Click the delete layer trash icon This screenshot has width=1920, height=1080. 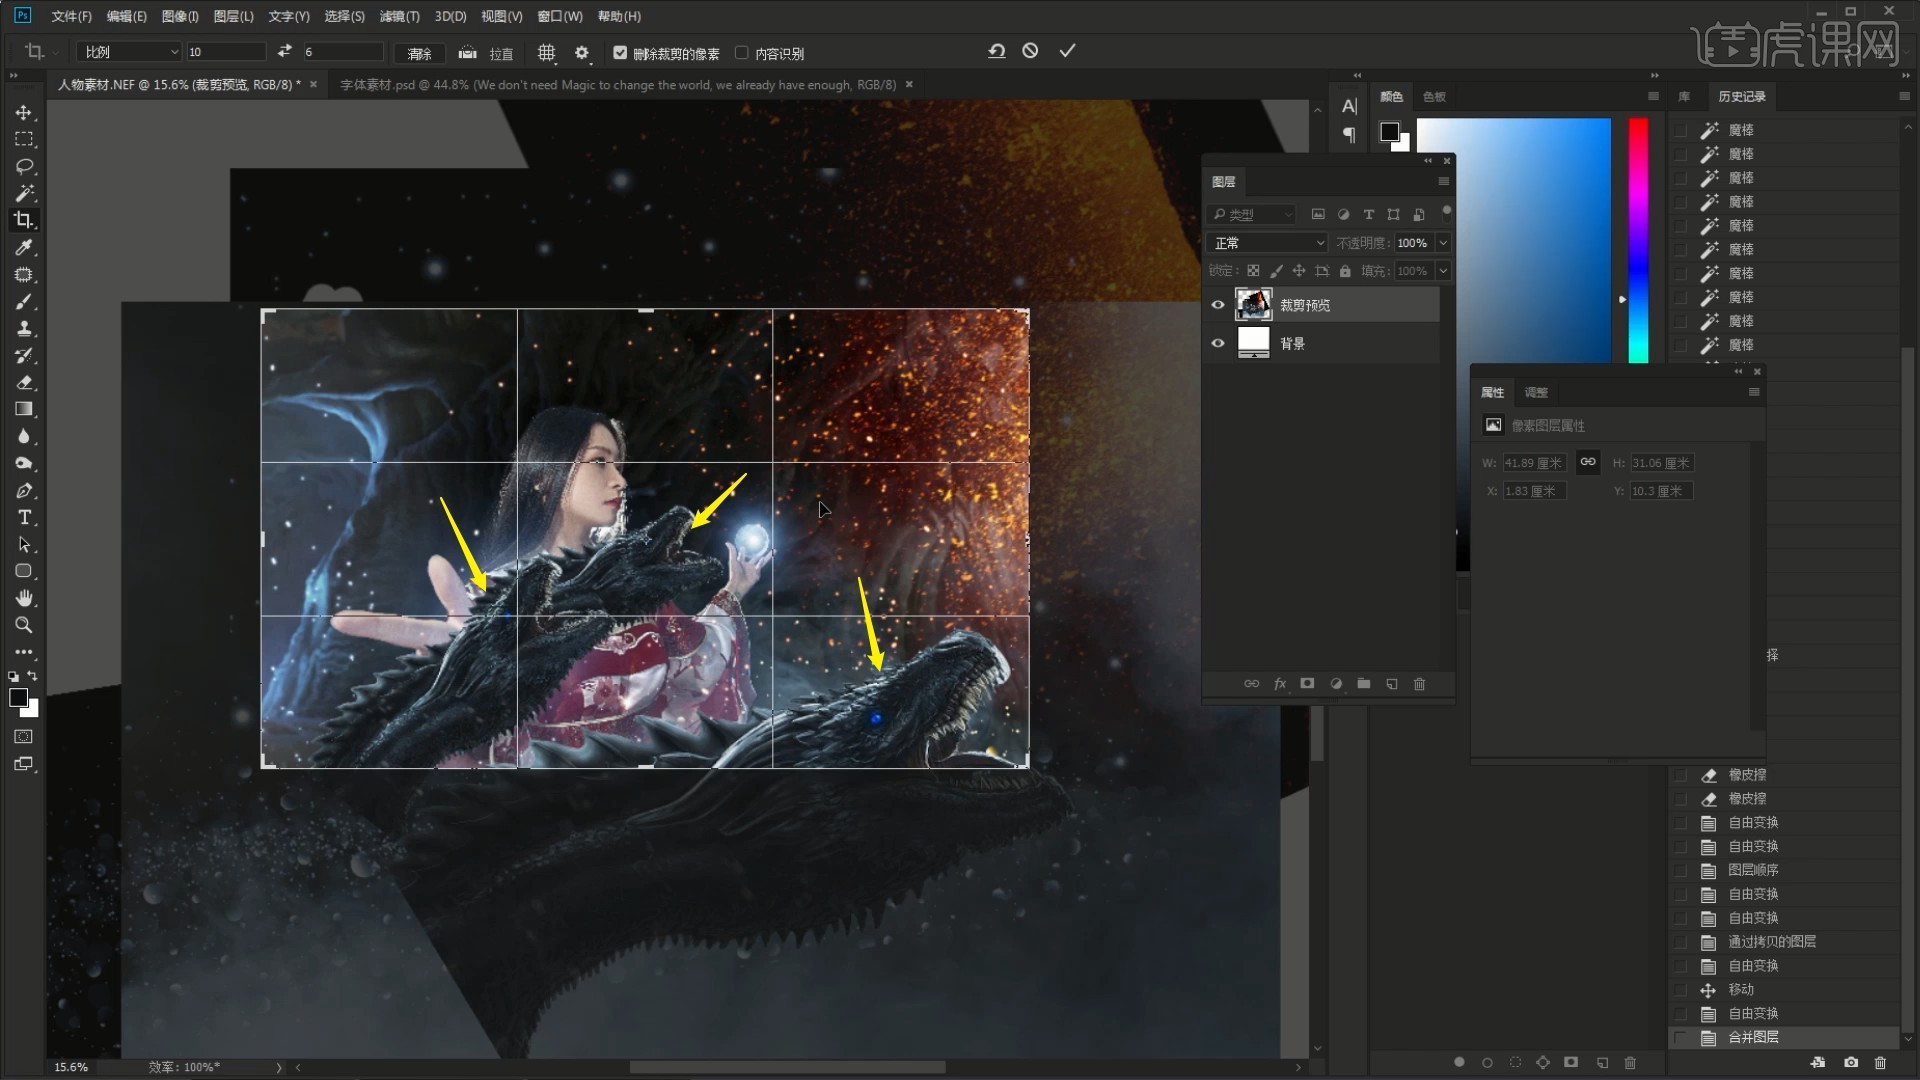(1419, 684)
